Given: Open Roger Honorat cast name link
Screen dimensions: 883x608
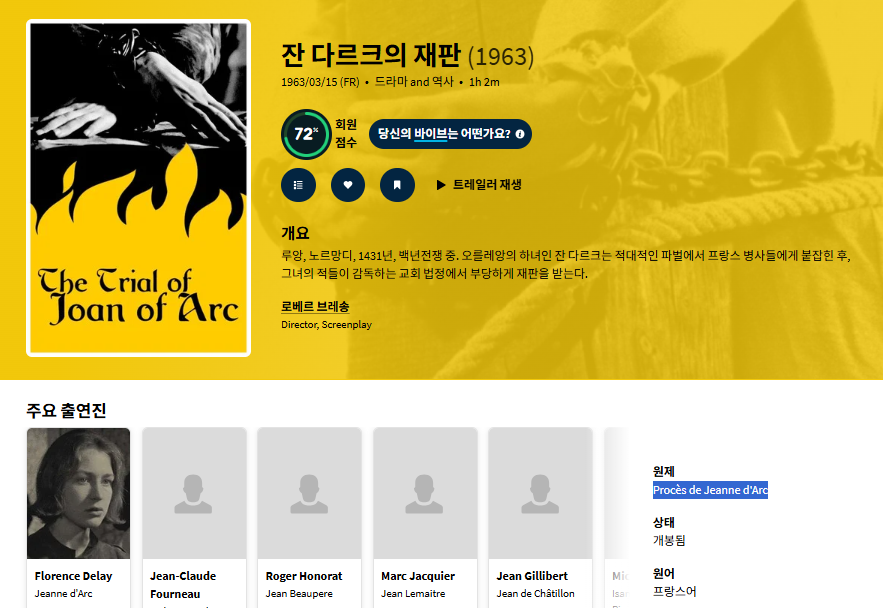Looking at the screenshot, I should point(304,576).
